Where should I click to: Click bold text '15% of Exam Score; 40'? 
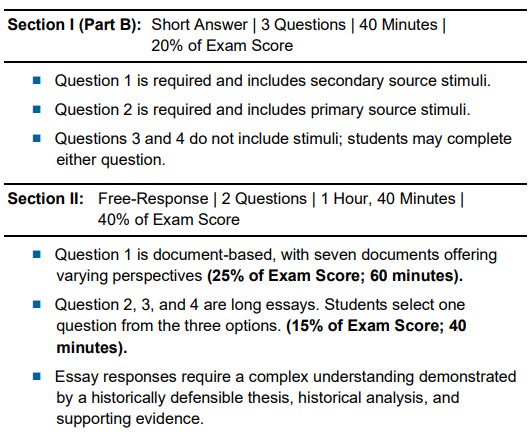(378, 326)
